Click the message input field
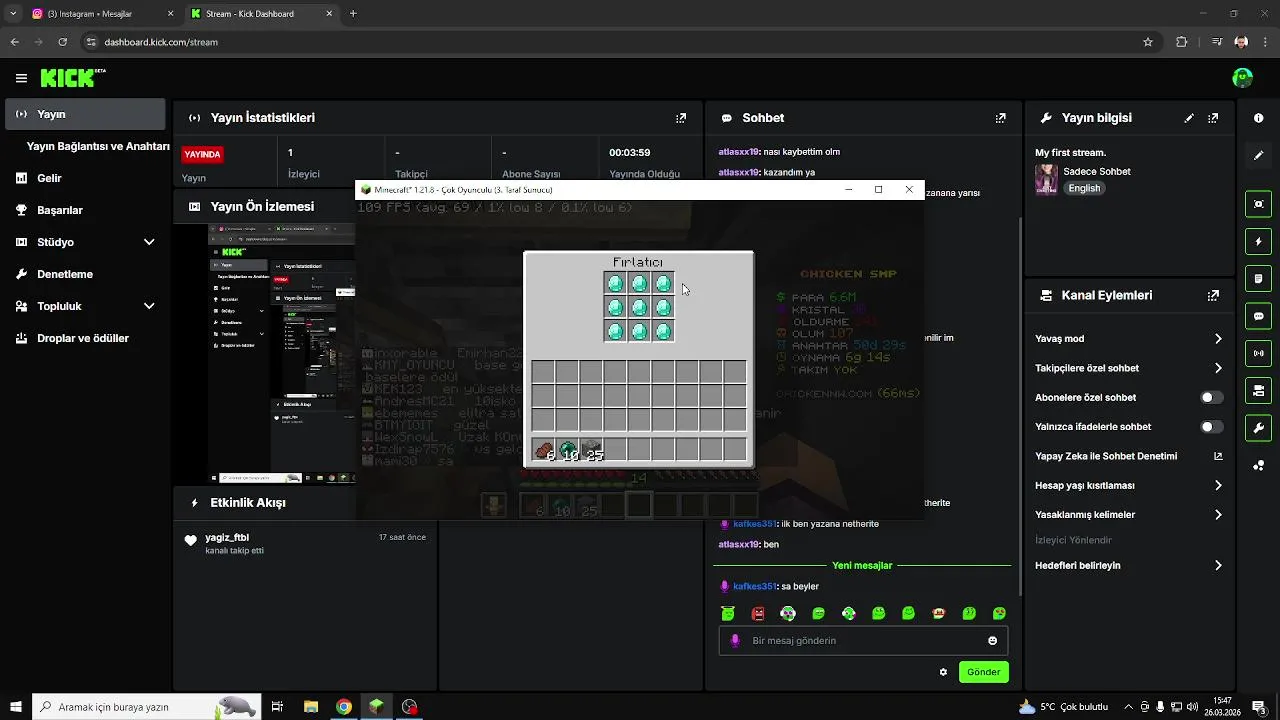Screen dimensions: 1280x720 coord(863,641)
